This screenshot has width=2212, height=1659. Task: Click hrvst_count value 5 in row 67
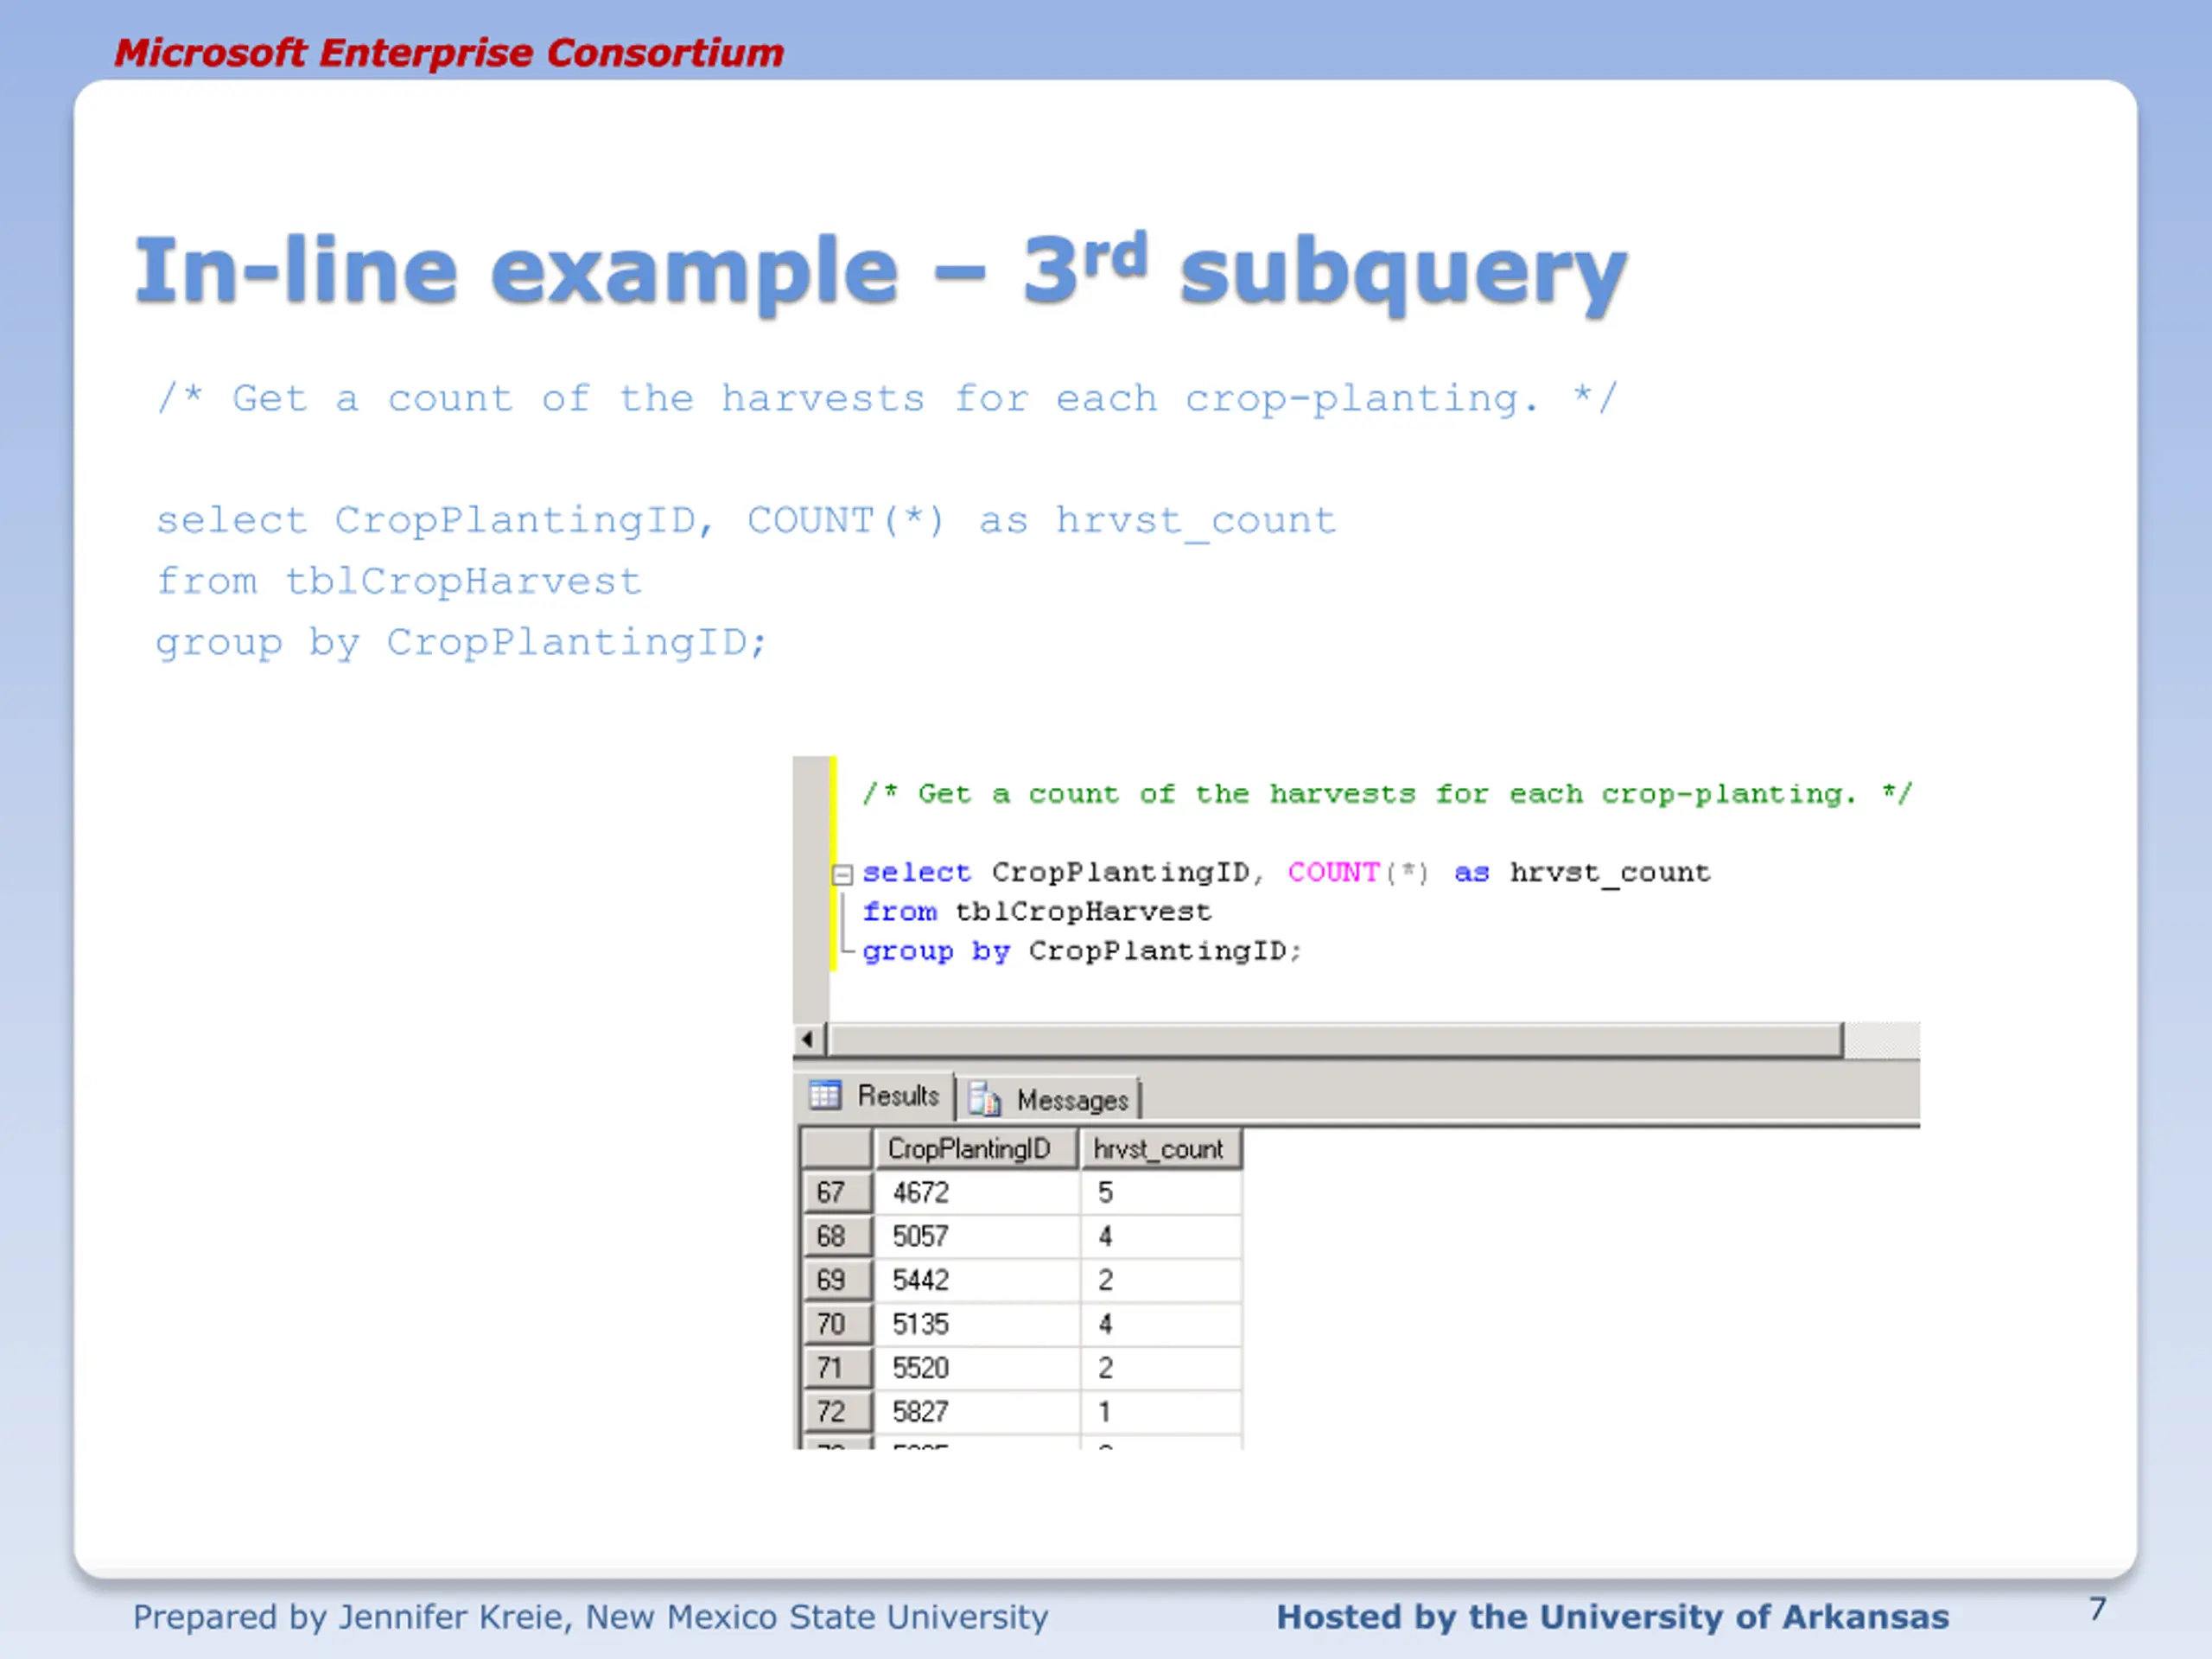pyautogui.click(x=1161, y=1192)
